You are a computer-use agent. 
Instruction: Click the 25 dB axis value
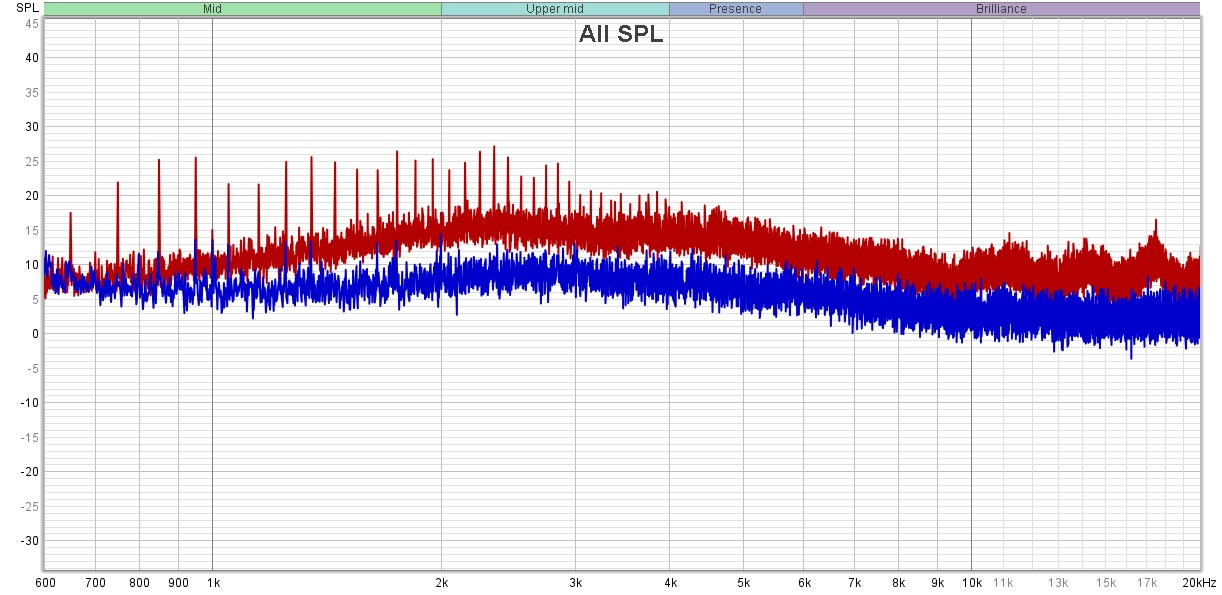(x=32, y=162)
